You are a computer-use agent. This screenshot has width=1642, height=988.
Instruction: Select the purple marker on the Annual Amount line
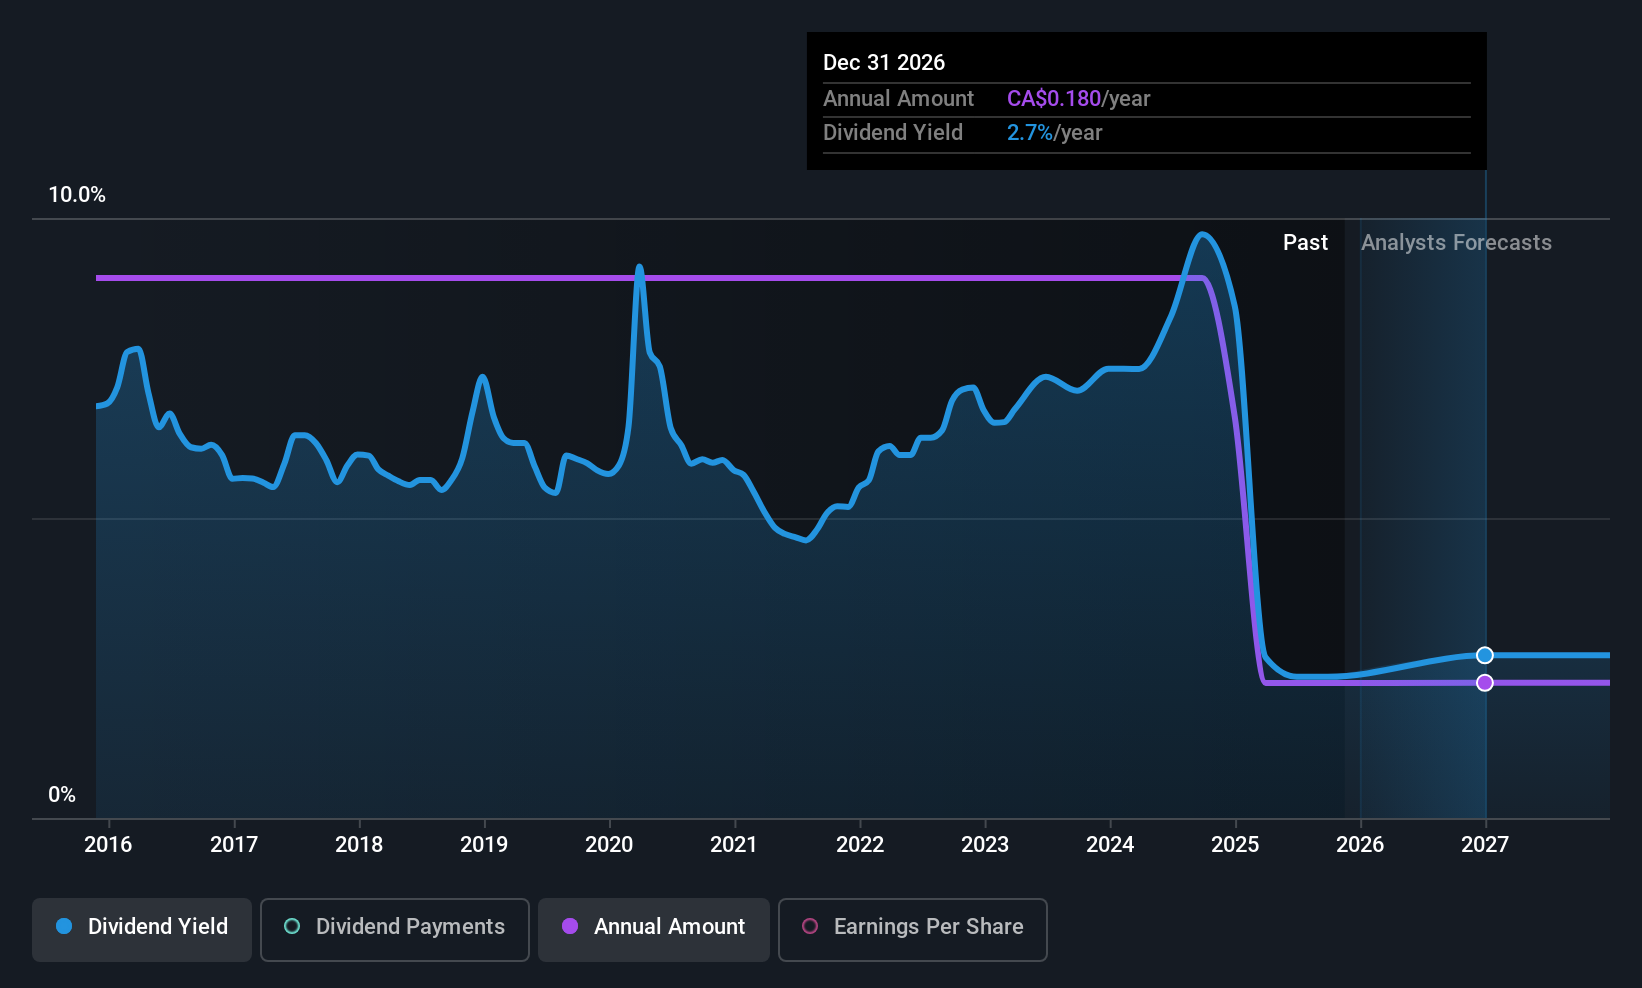pyautogui.click(x=1484, y=682)
